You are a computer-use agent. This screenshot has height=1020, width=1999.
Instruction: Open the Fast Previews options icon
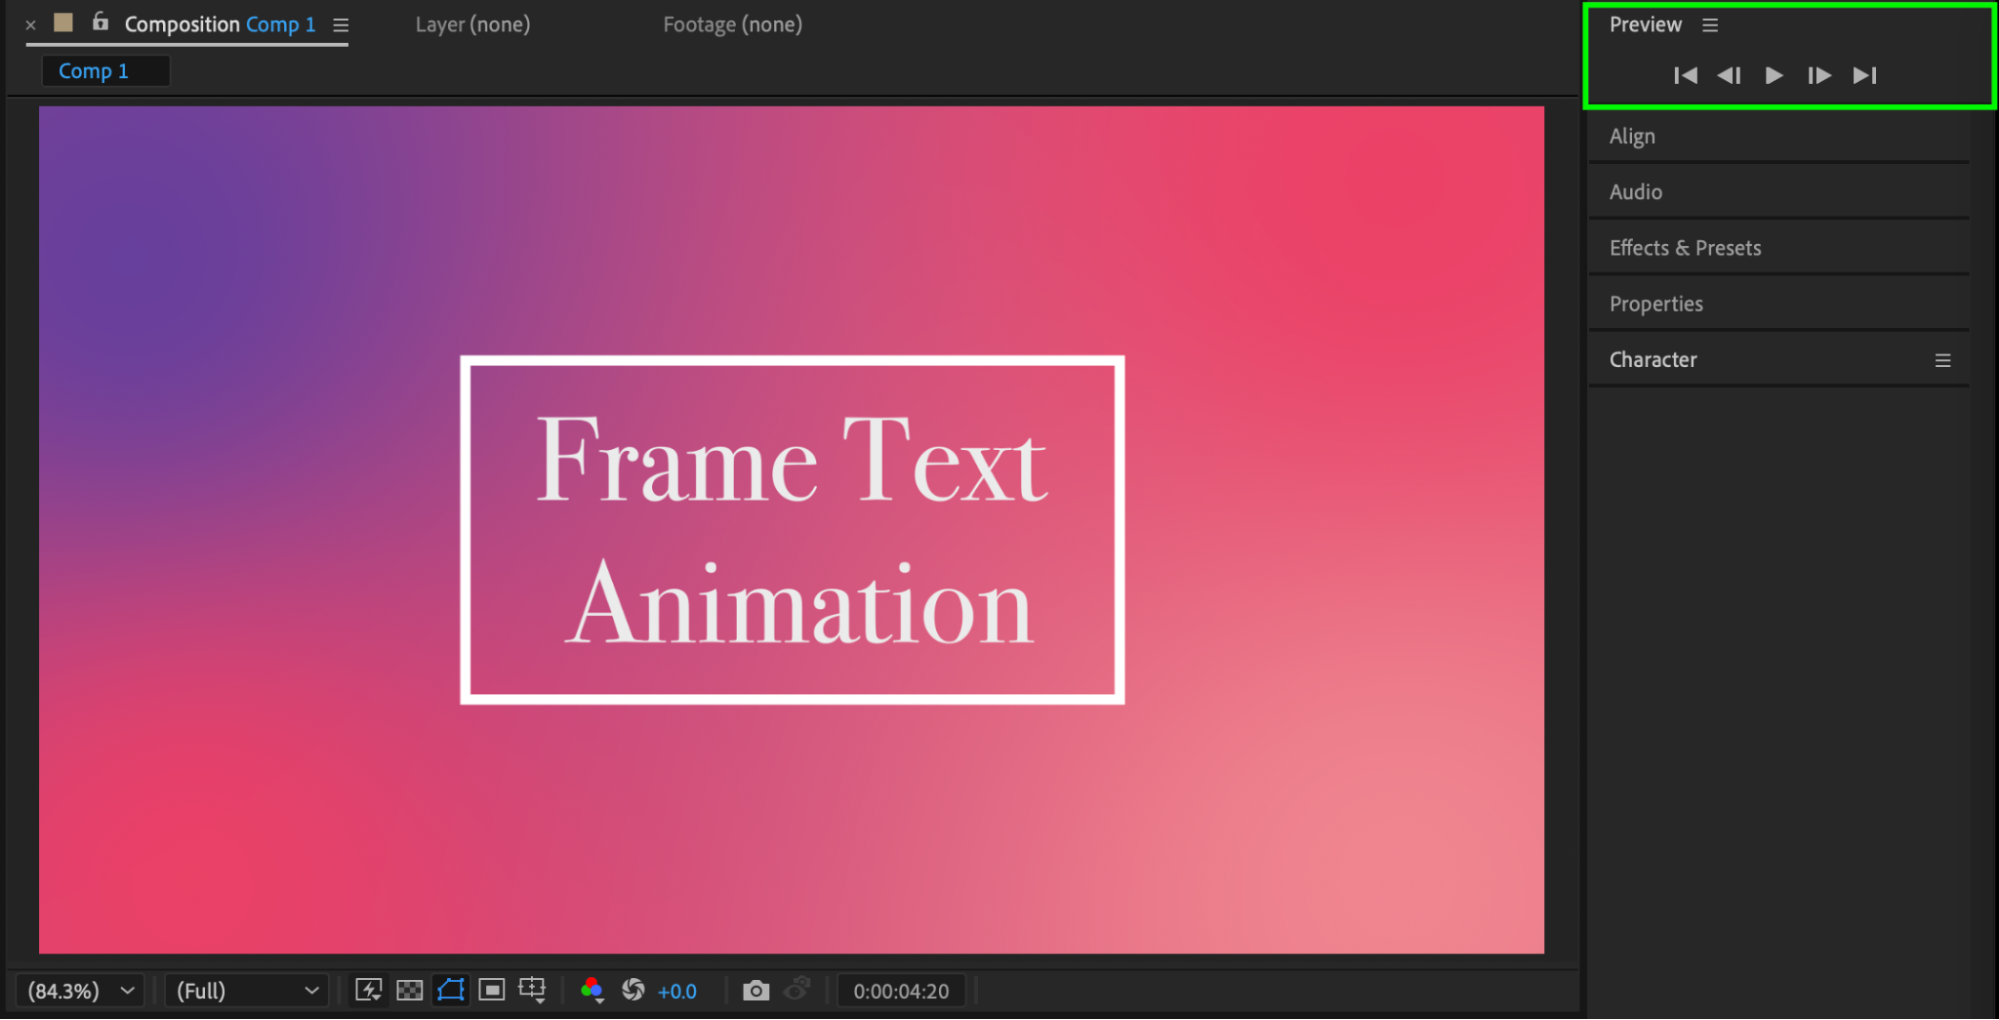click(368, 990)
